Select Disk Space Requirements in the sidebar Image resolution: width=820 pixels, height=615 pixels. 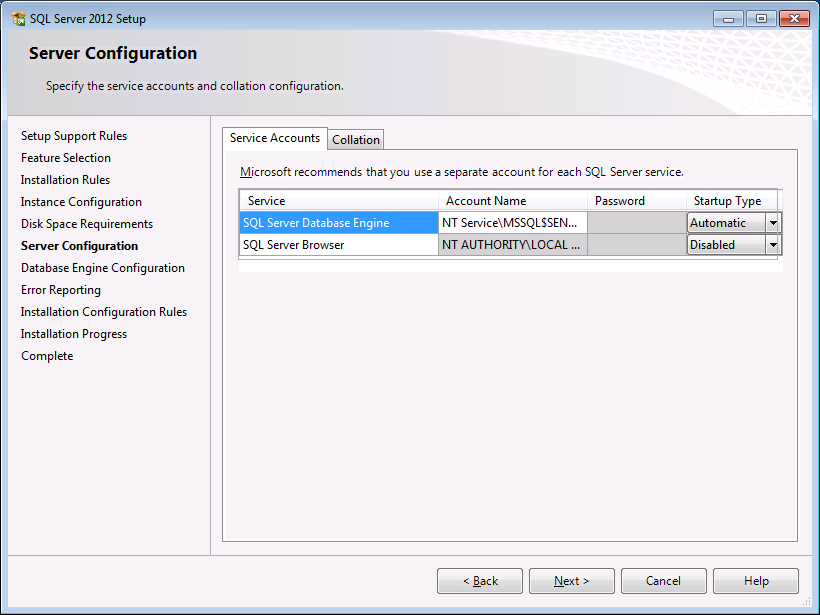tap(86, 223)
